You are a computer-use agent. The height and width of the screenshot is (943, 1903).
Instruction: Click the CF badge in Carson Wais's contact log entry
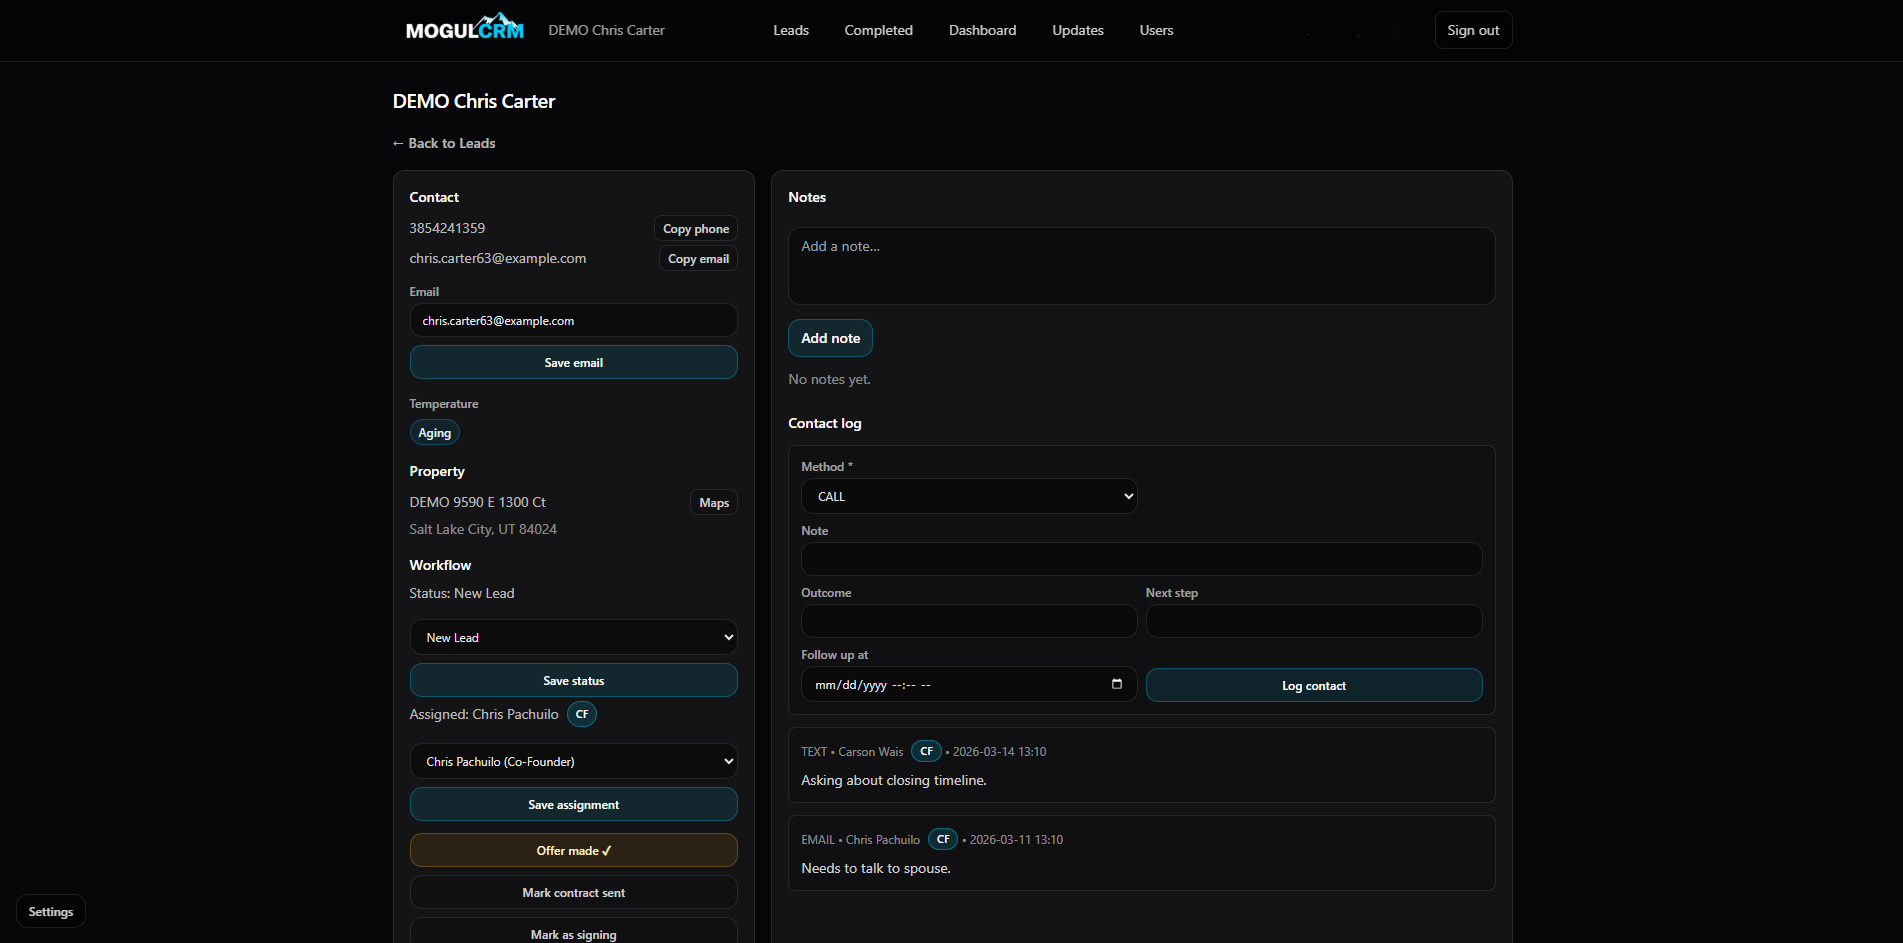click(x=926, y=751)
